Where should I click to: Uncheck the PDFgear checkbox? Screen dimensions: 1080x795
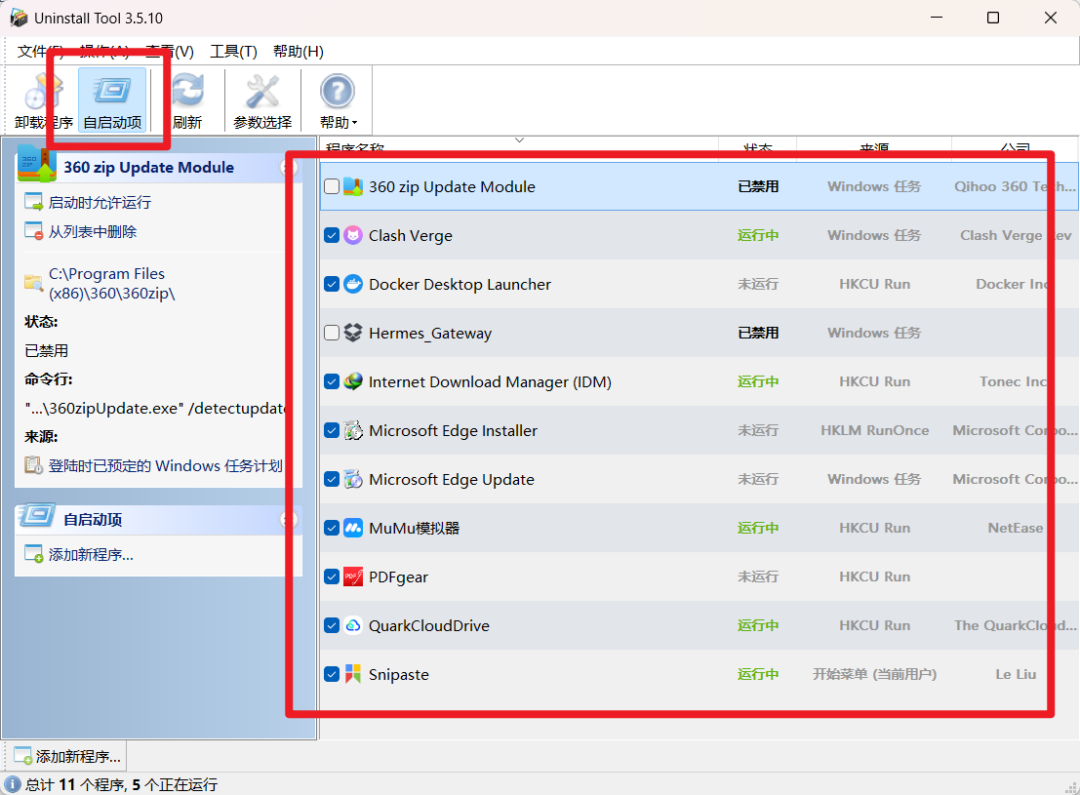(x=331, y=577)
